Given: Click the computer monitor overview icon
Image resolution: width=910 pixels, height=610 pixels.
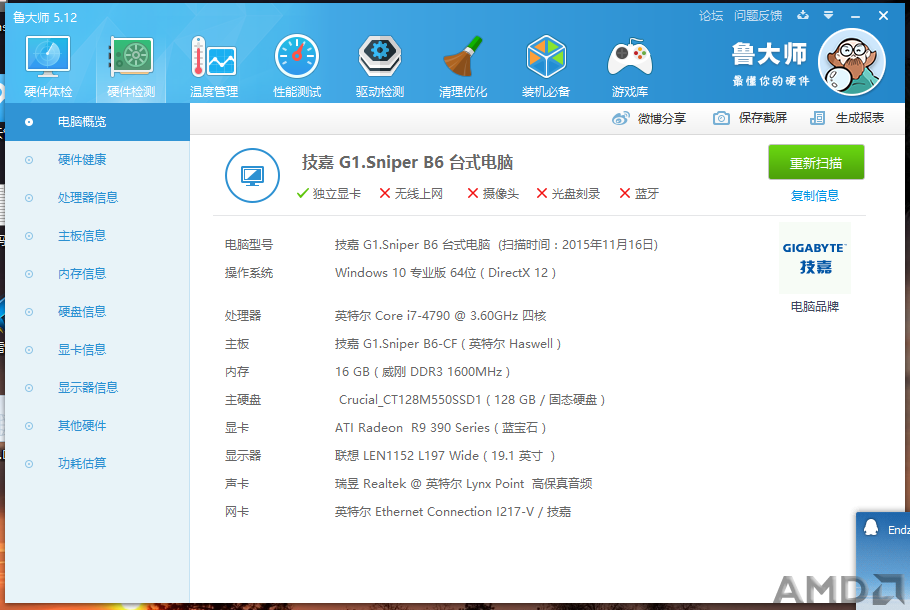Looking at the screenshot, I should tap(252, 175).
